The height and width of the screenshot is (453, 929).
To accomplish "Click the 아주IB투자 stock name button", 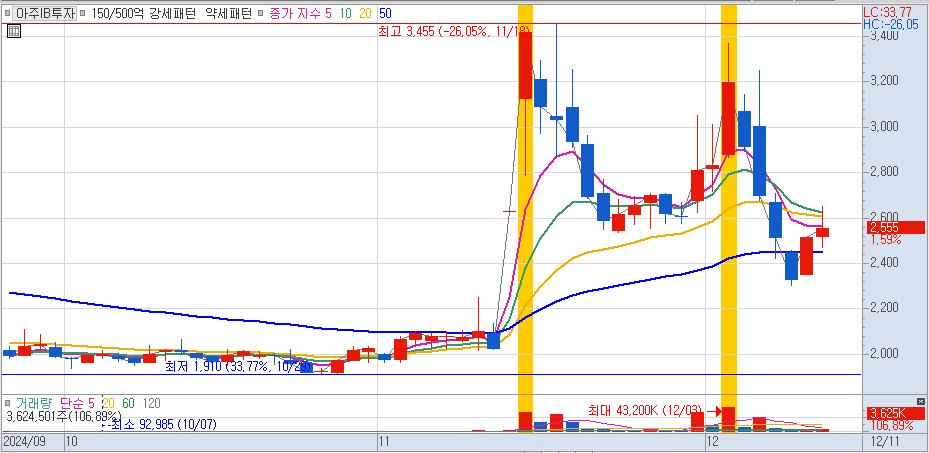I will (x=44, y=13).
